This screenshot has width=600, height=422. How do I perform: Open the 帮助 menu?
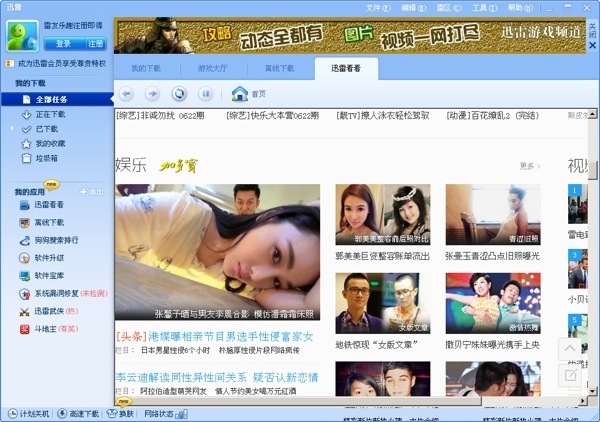point(520,8)
